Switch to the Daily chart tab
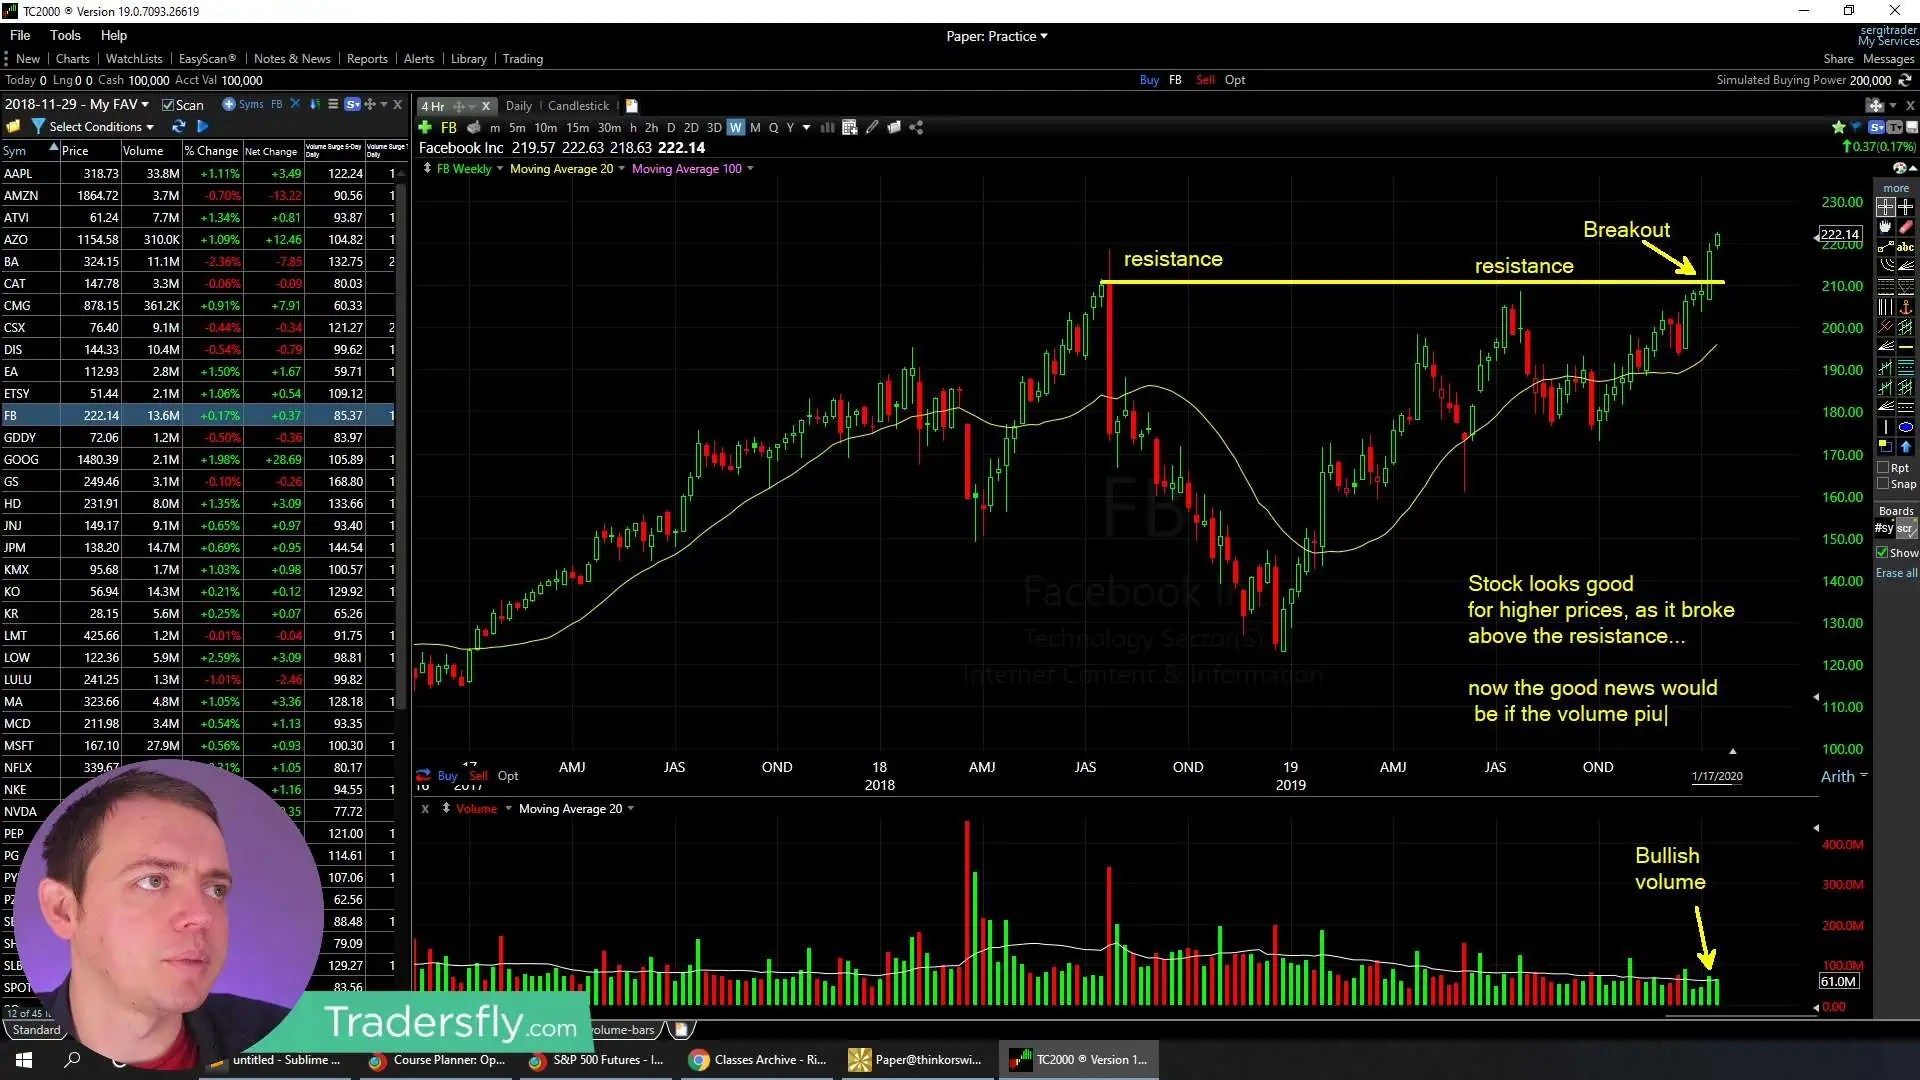 coord(518,106)
